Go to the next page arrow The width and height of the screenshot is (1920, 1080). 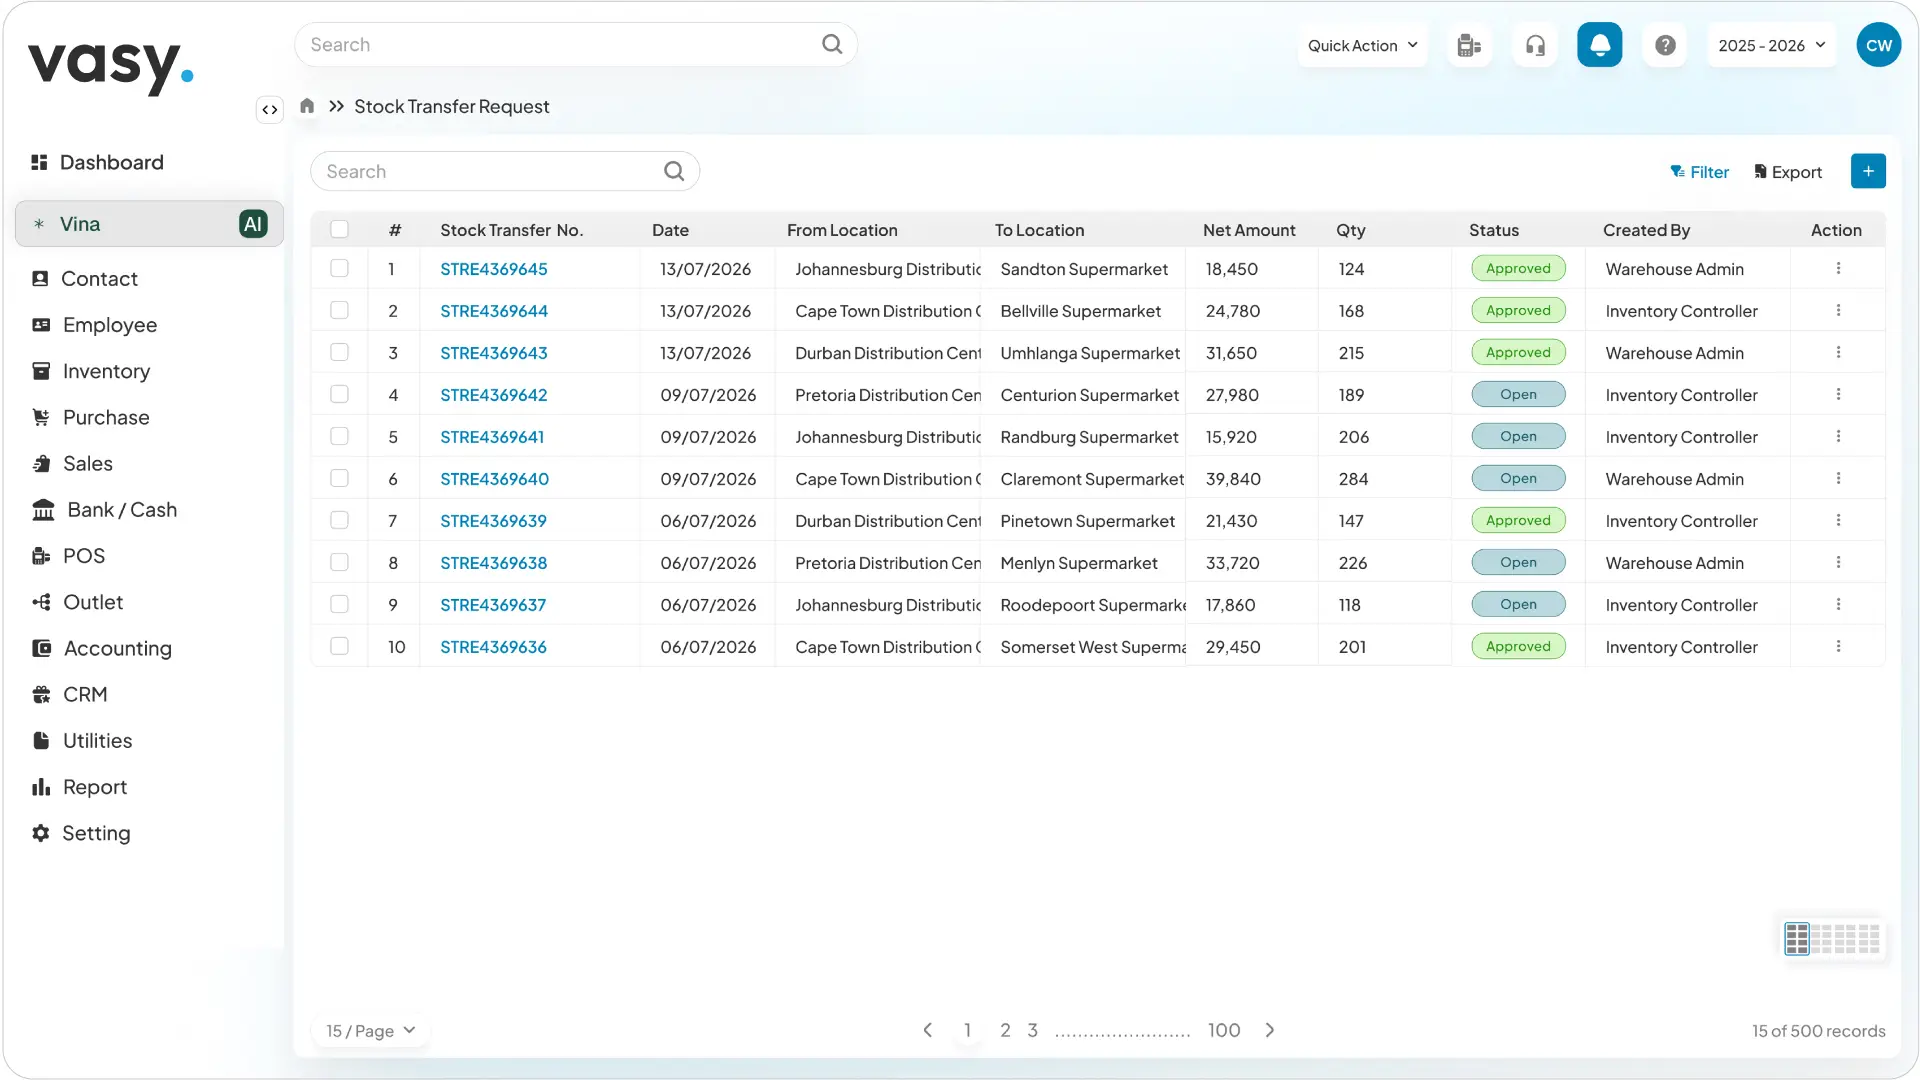click(1270, 1030)
